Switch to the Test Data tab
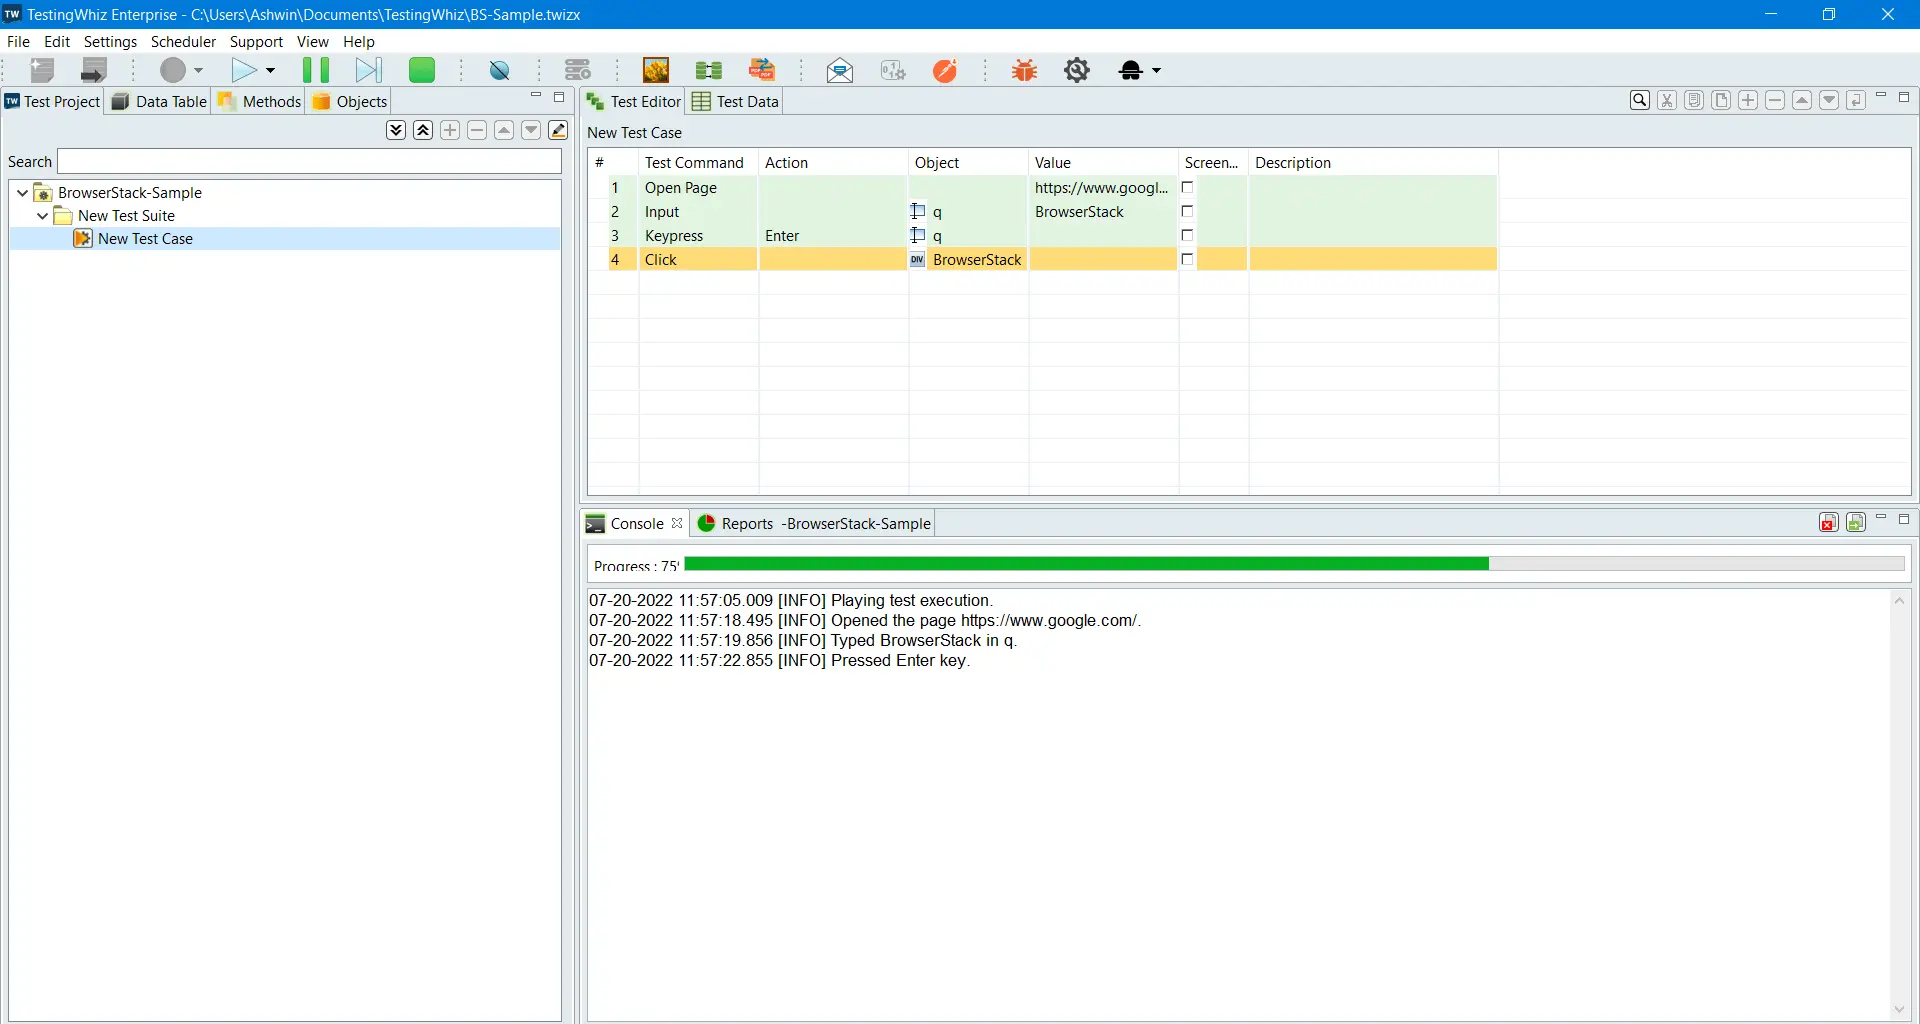 (x=736, y=102)
